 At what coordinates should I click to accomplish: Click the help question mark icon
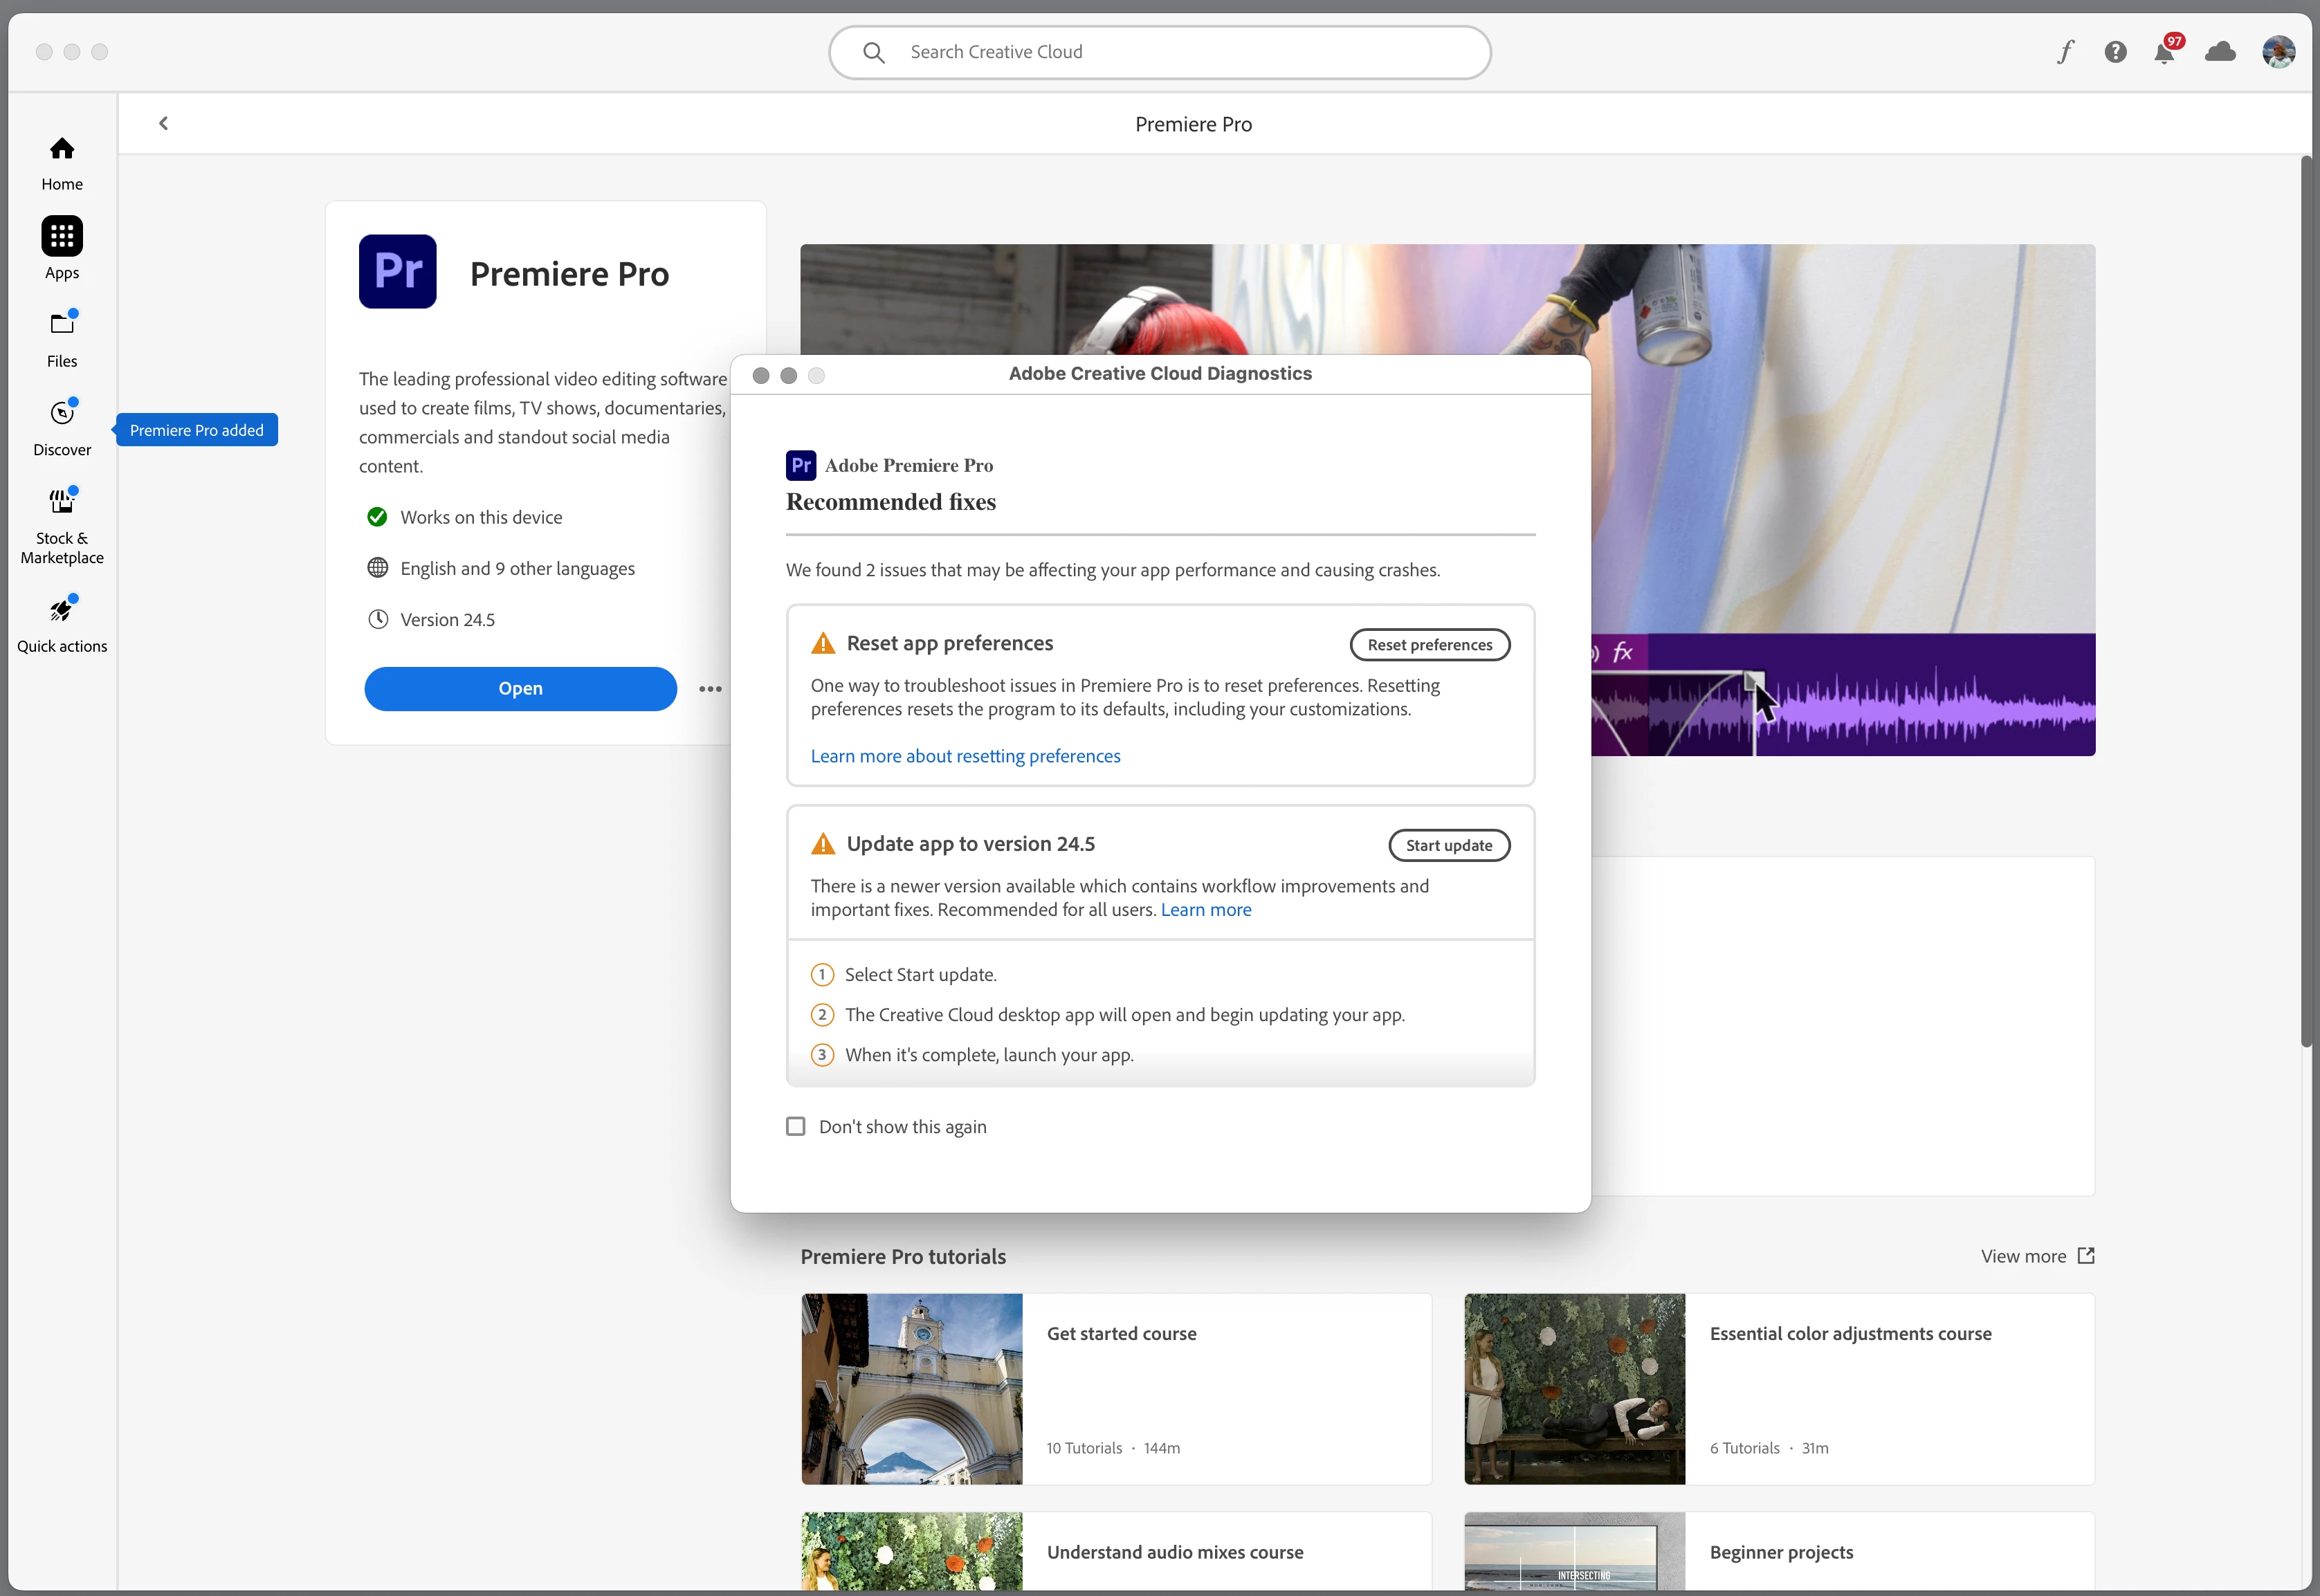click(2115, 52)
